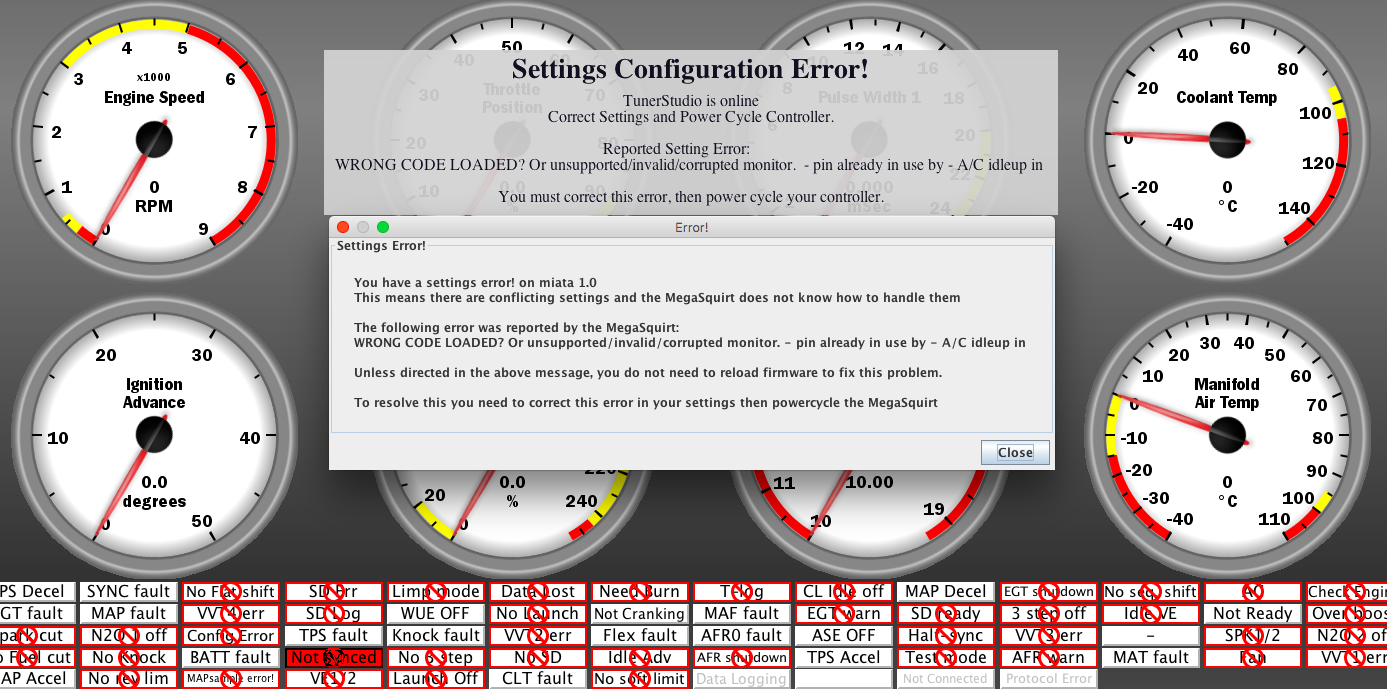Click the TPS Accel indicator
Image resolution: width=1387 pixels, height=689 pixels.
843,657
